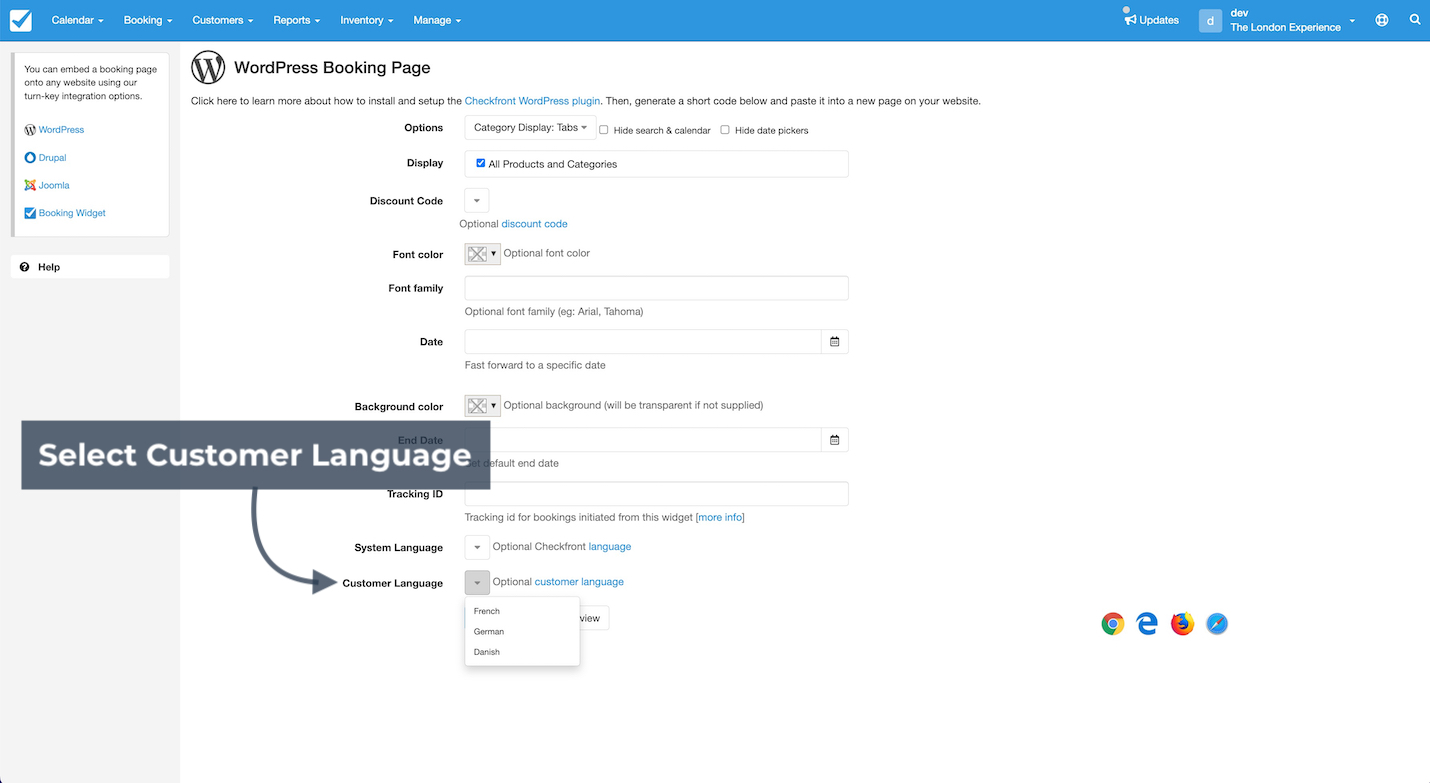Open the System Language dropdown

pyautogui.click(x=477, y=547)
